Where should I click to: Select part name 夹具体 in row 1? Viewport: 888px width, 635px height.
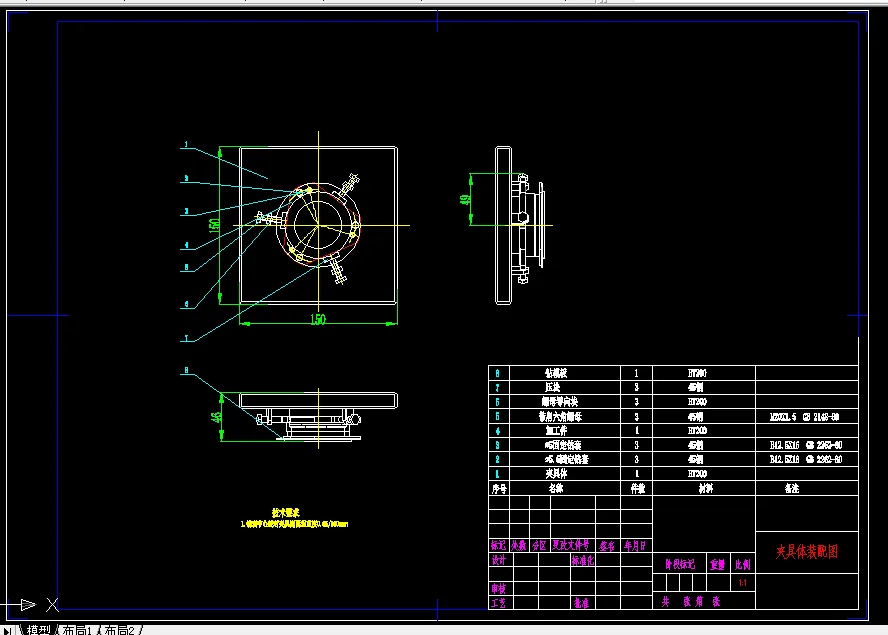pos(556,474)
